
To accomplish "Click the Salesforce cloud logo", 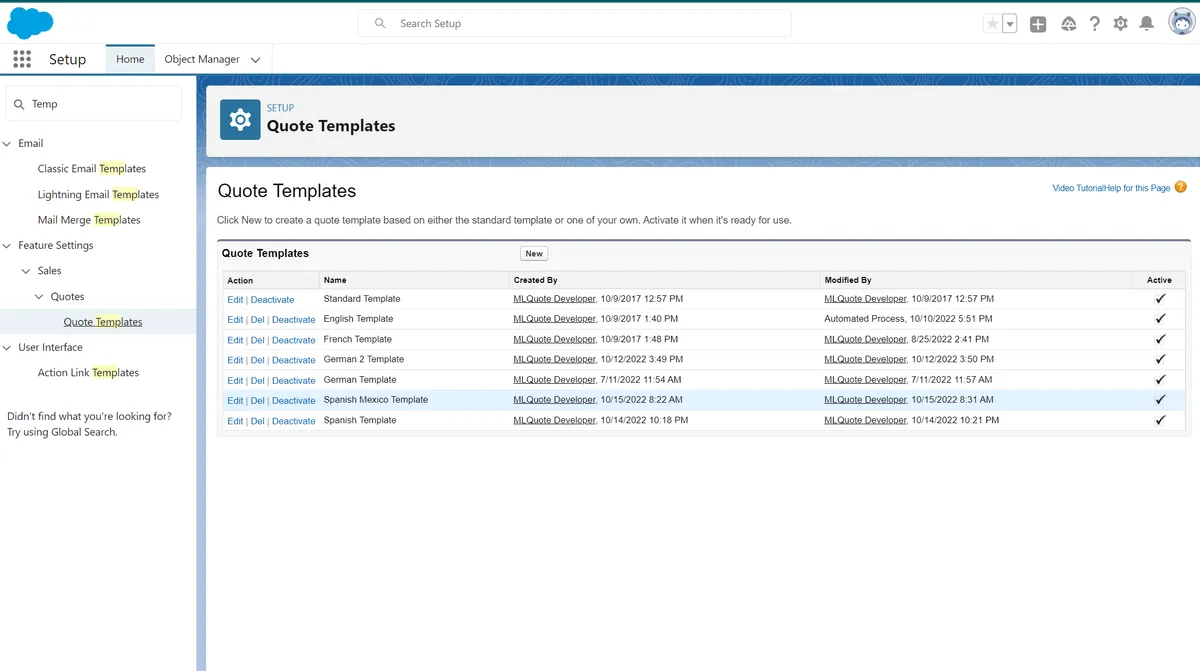I will click(30, 22).
